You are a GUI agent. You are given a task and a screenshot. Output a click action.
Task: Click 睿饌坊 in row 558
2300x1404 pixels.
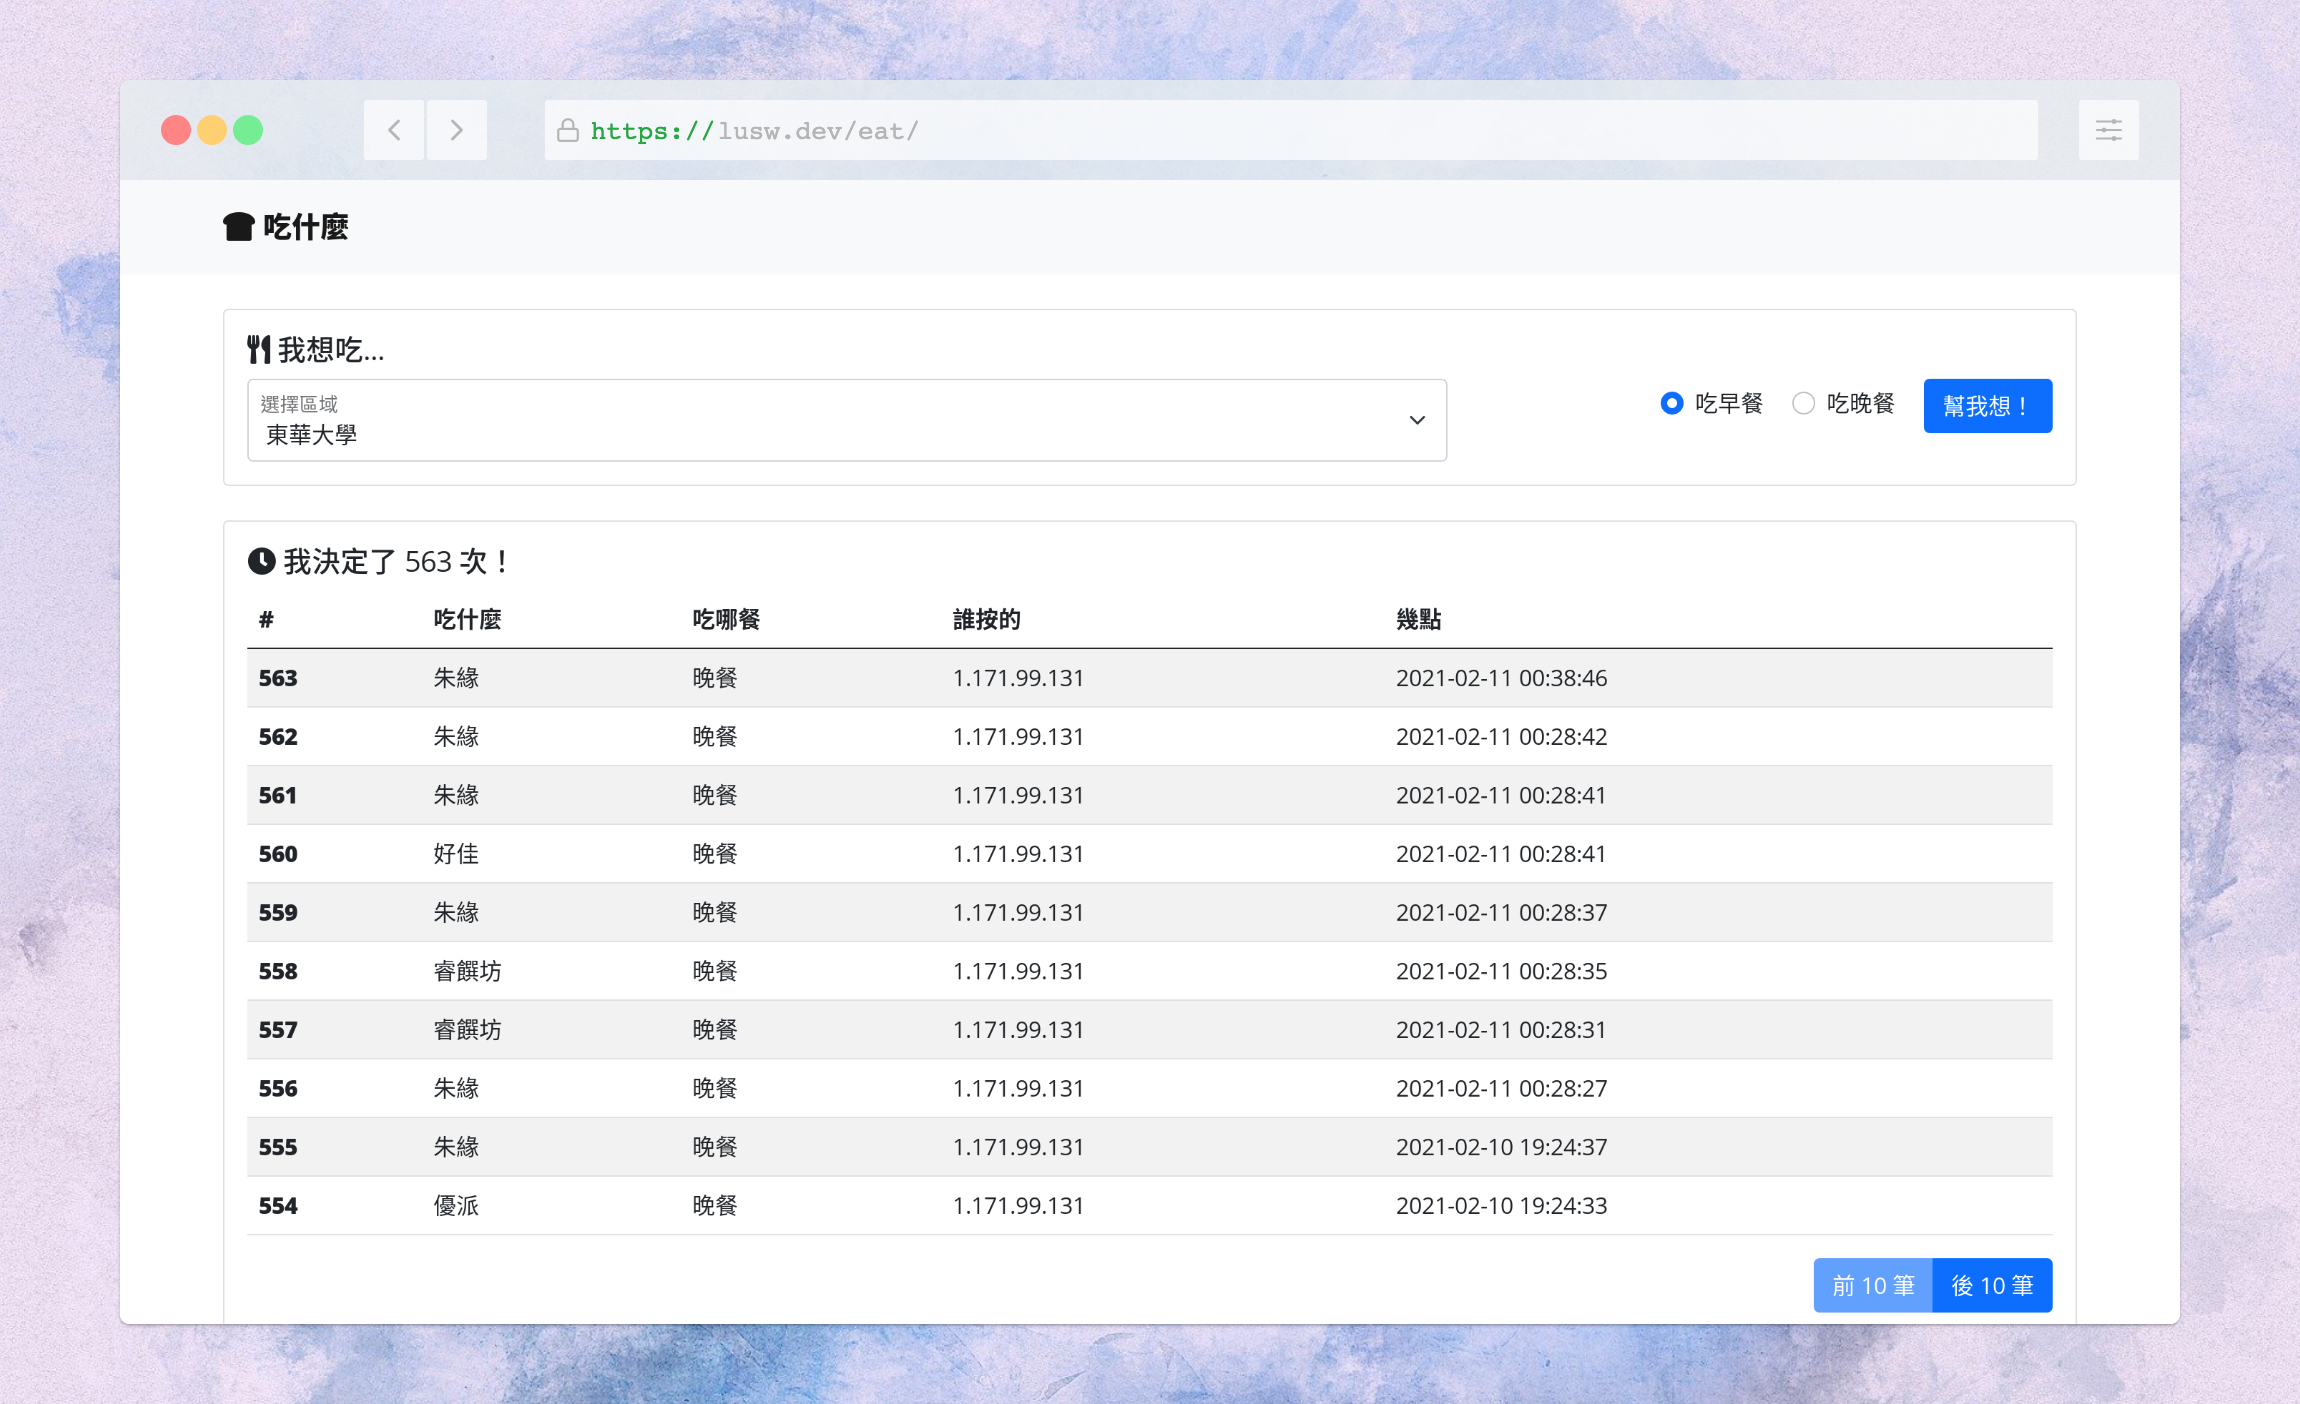coord(467,971)
